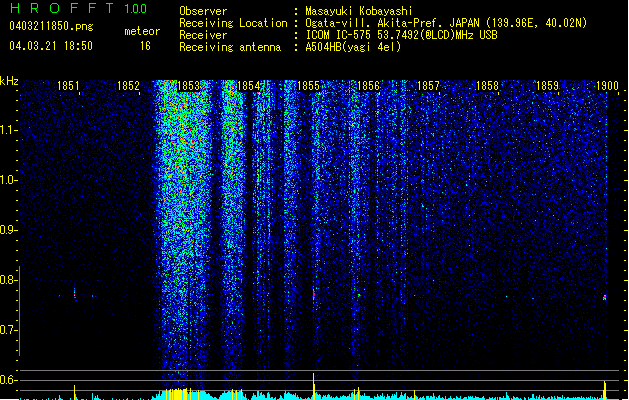Click the 0.7 kHz frequency label
This screenshot has width=629, height=400.
(8, 330)
